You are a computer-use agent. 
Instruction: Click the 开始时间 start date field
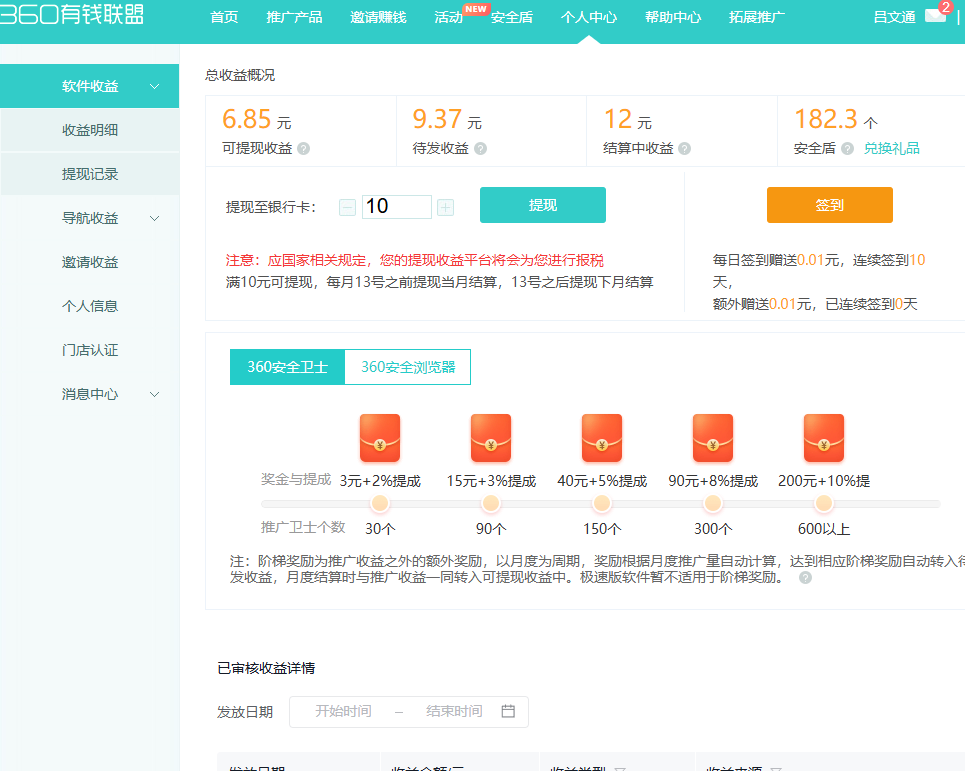click(x=343, y=711)
